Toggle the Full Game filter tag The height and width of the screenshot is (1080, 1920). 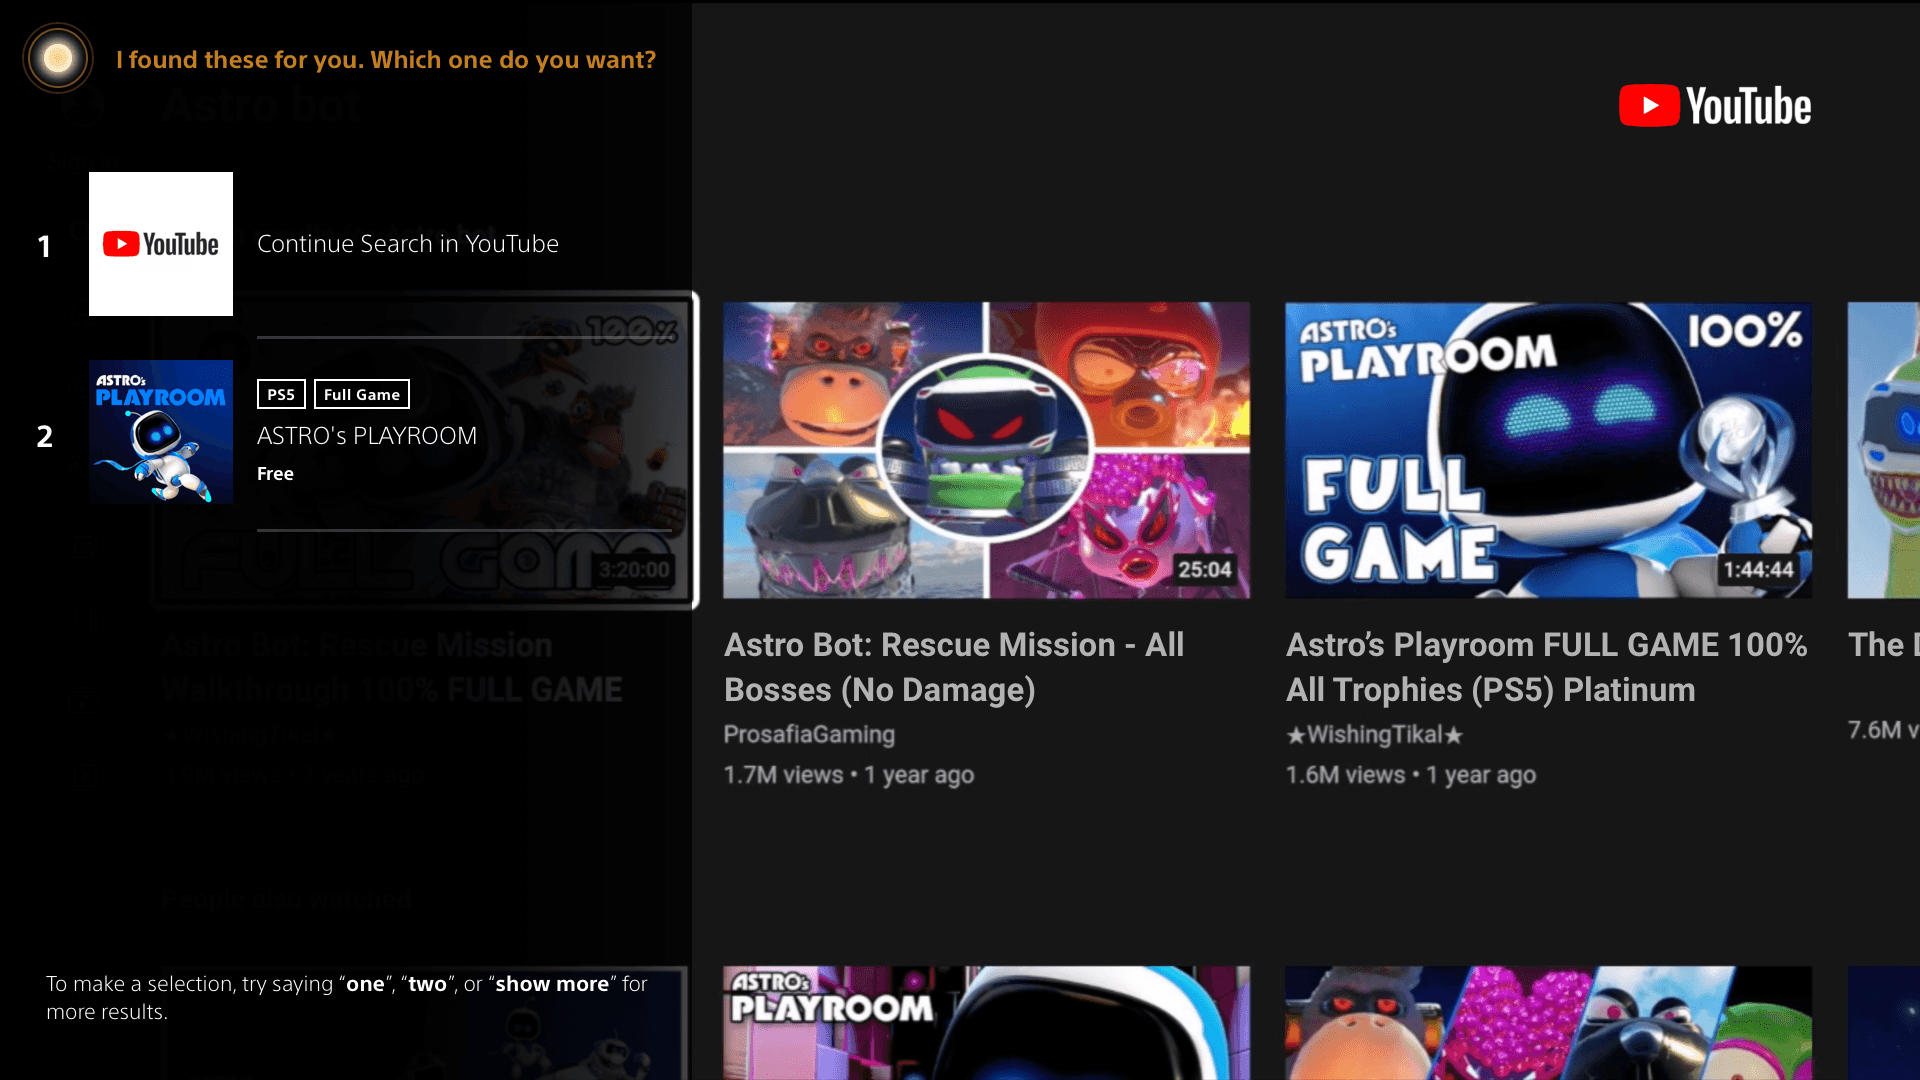coord(360,394)
